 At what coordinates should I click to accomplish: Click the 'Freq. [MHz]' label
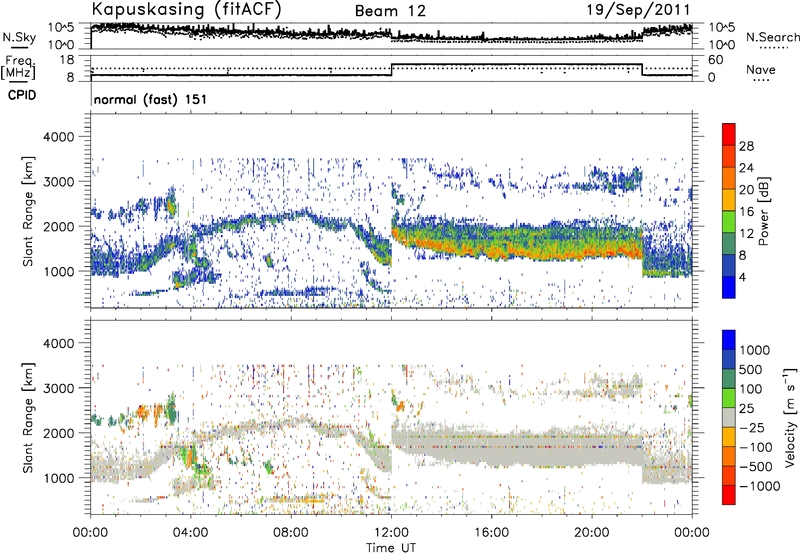[18, 68]
